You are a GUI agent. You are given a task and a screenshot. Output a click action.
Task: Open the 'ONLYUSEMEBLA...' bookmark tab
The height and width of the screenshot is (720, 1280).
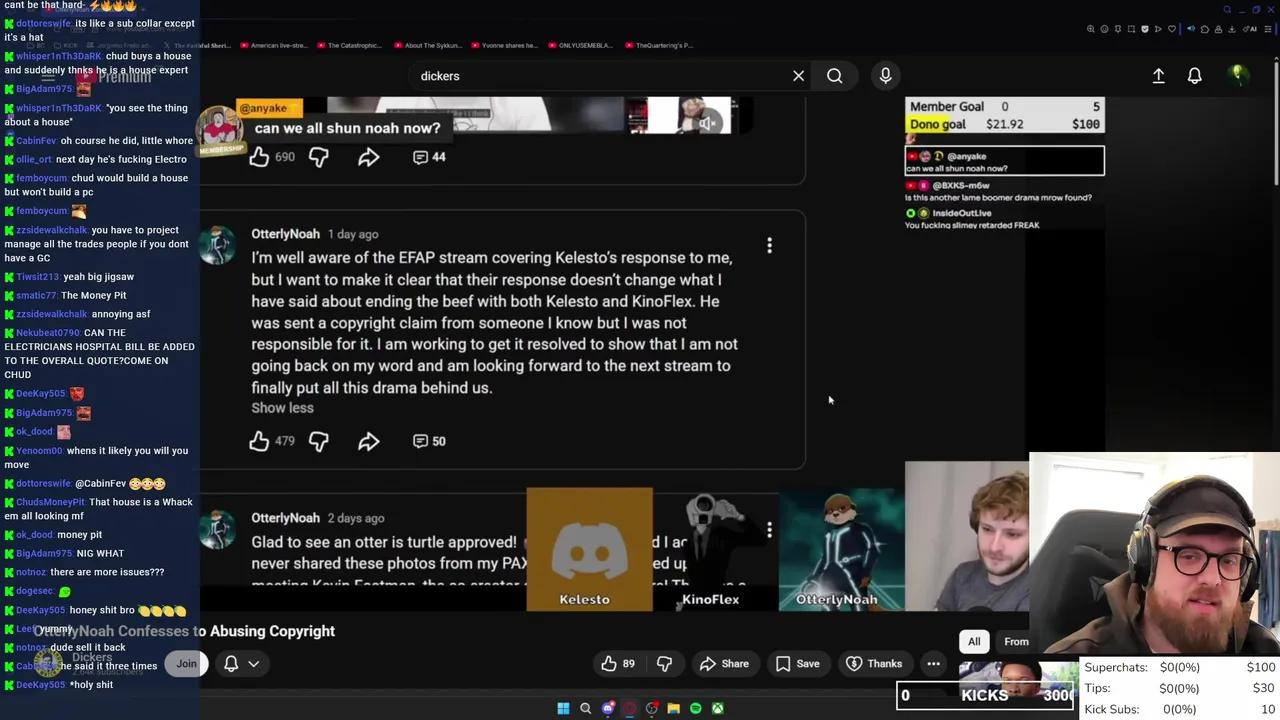[x=580, y=45]
